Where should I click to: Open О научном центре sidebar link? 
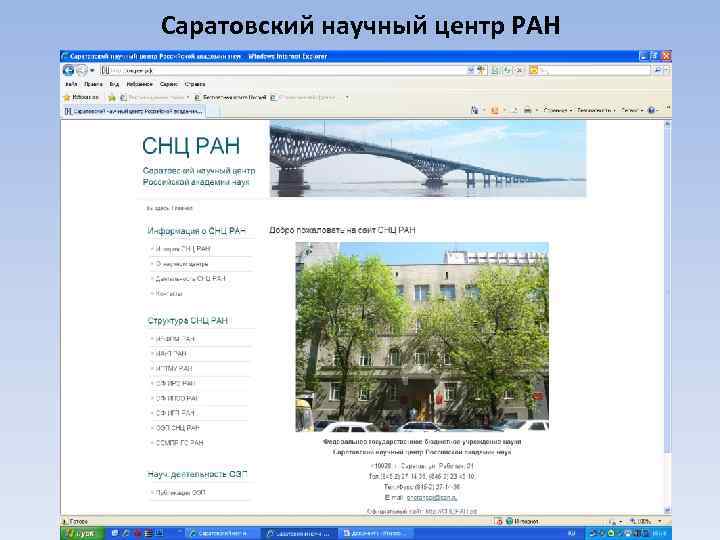(x=182, y=264)
